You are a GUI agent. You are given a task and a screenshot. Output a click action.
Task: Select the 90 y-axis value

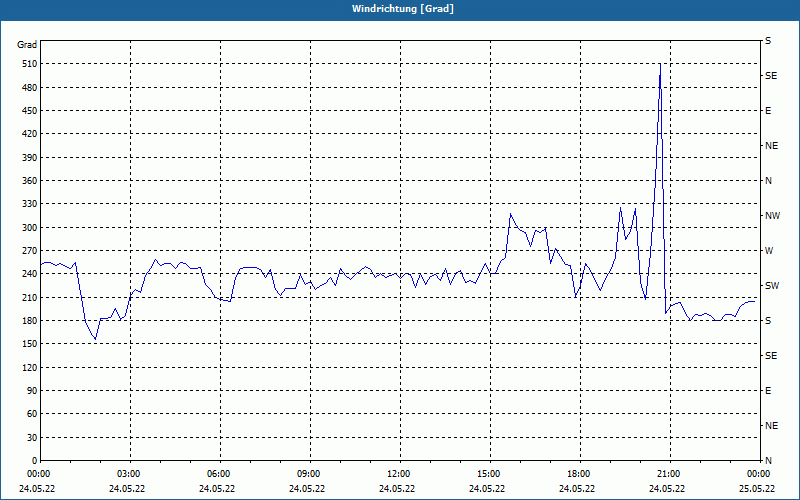pyautogui.click(x=32, y=391)
